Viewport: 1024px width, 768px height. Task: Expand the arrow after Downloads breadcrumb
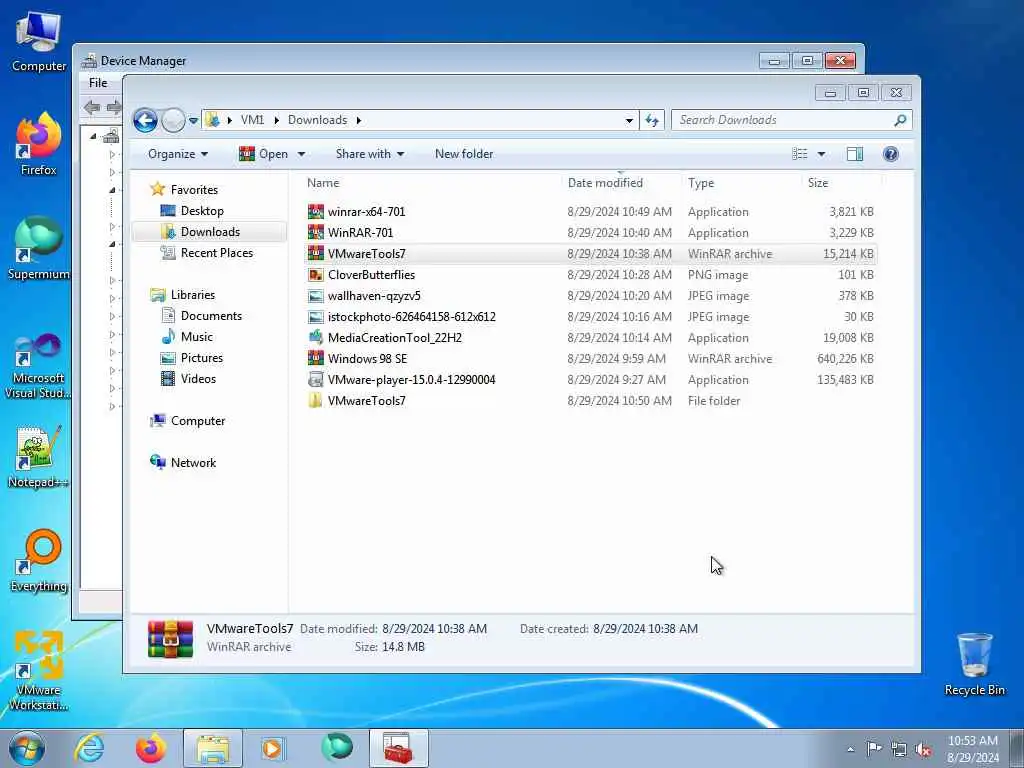point(359,120)
